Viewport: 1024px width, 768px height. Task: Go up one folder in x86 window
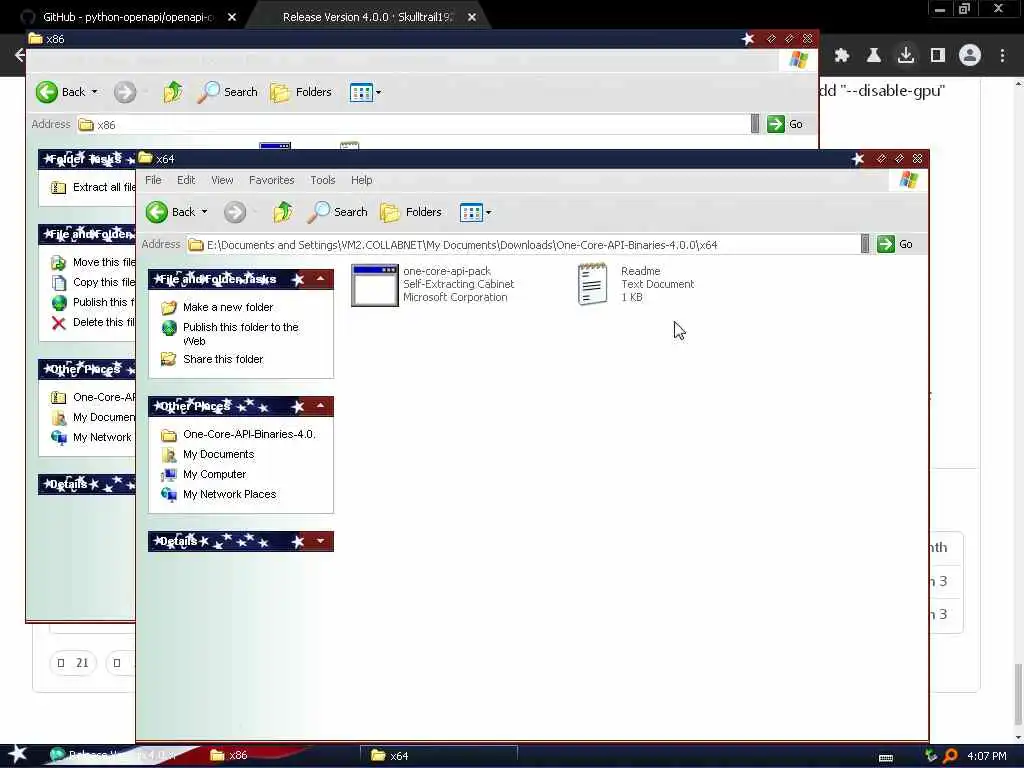(173, 92)
